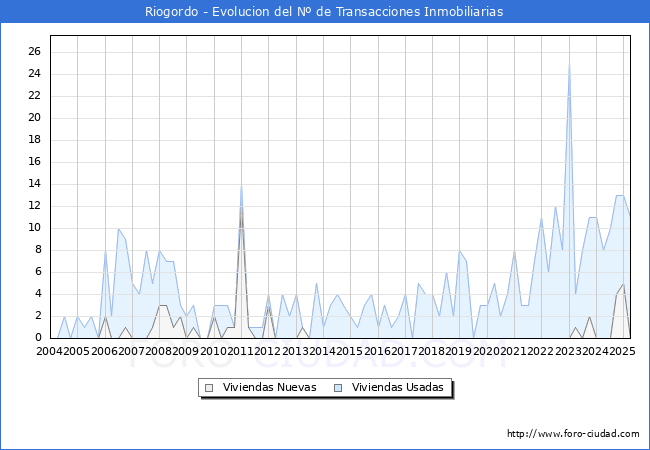Viewport: 650px width, 450px height.
Task: Click the x-axis year label 2019
Action: coord(458,351)
